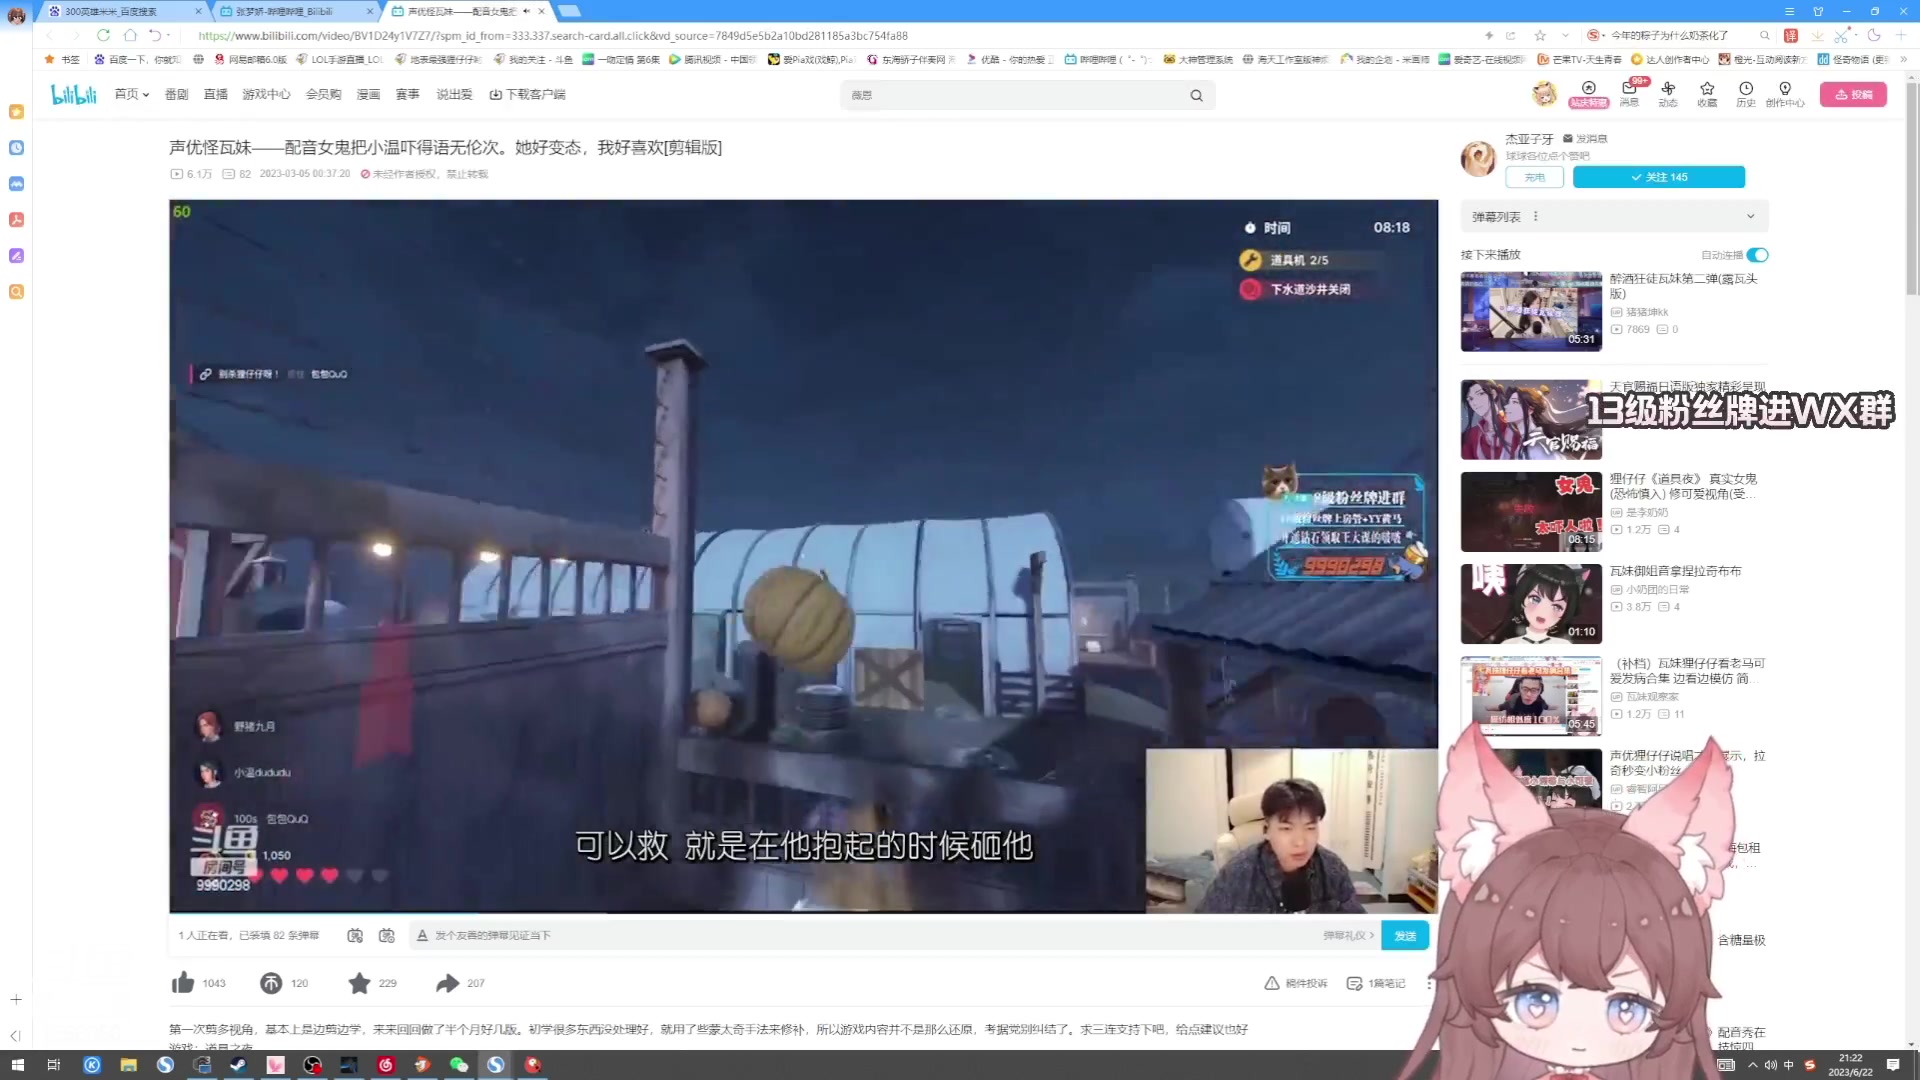Toggle the 自动连播 autoplay switch

coord(1758,255)
